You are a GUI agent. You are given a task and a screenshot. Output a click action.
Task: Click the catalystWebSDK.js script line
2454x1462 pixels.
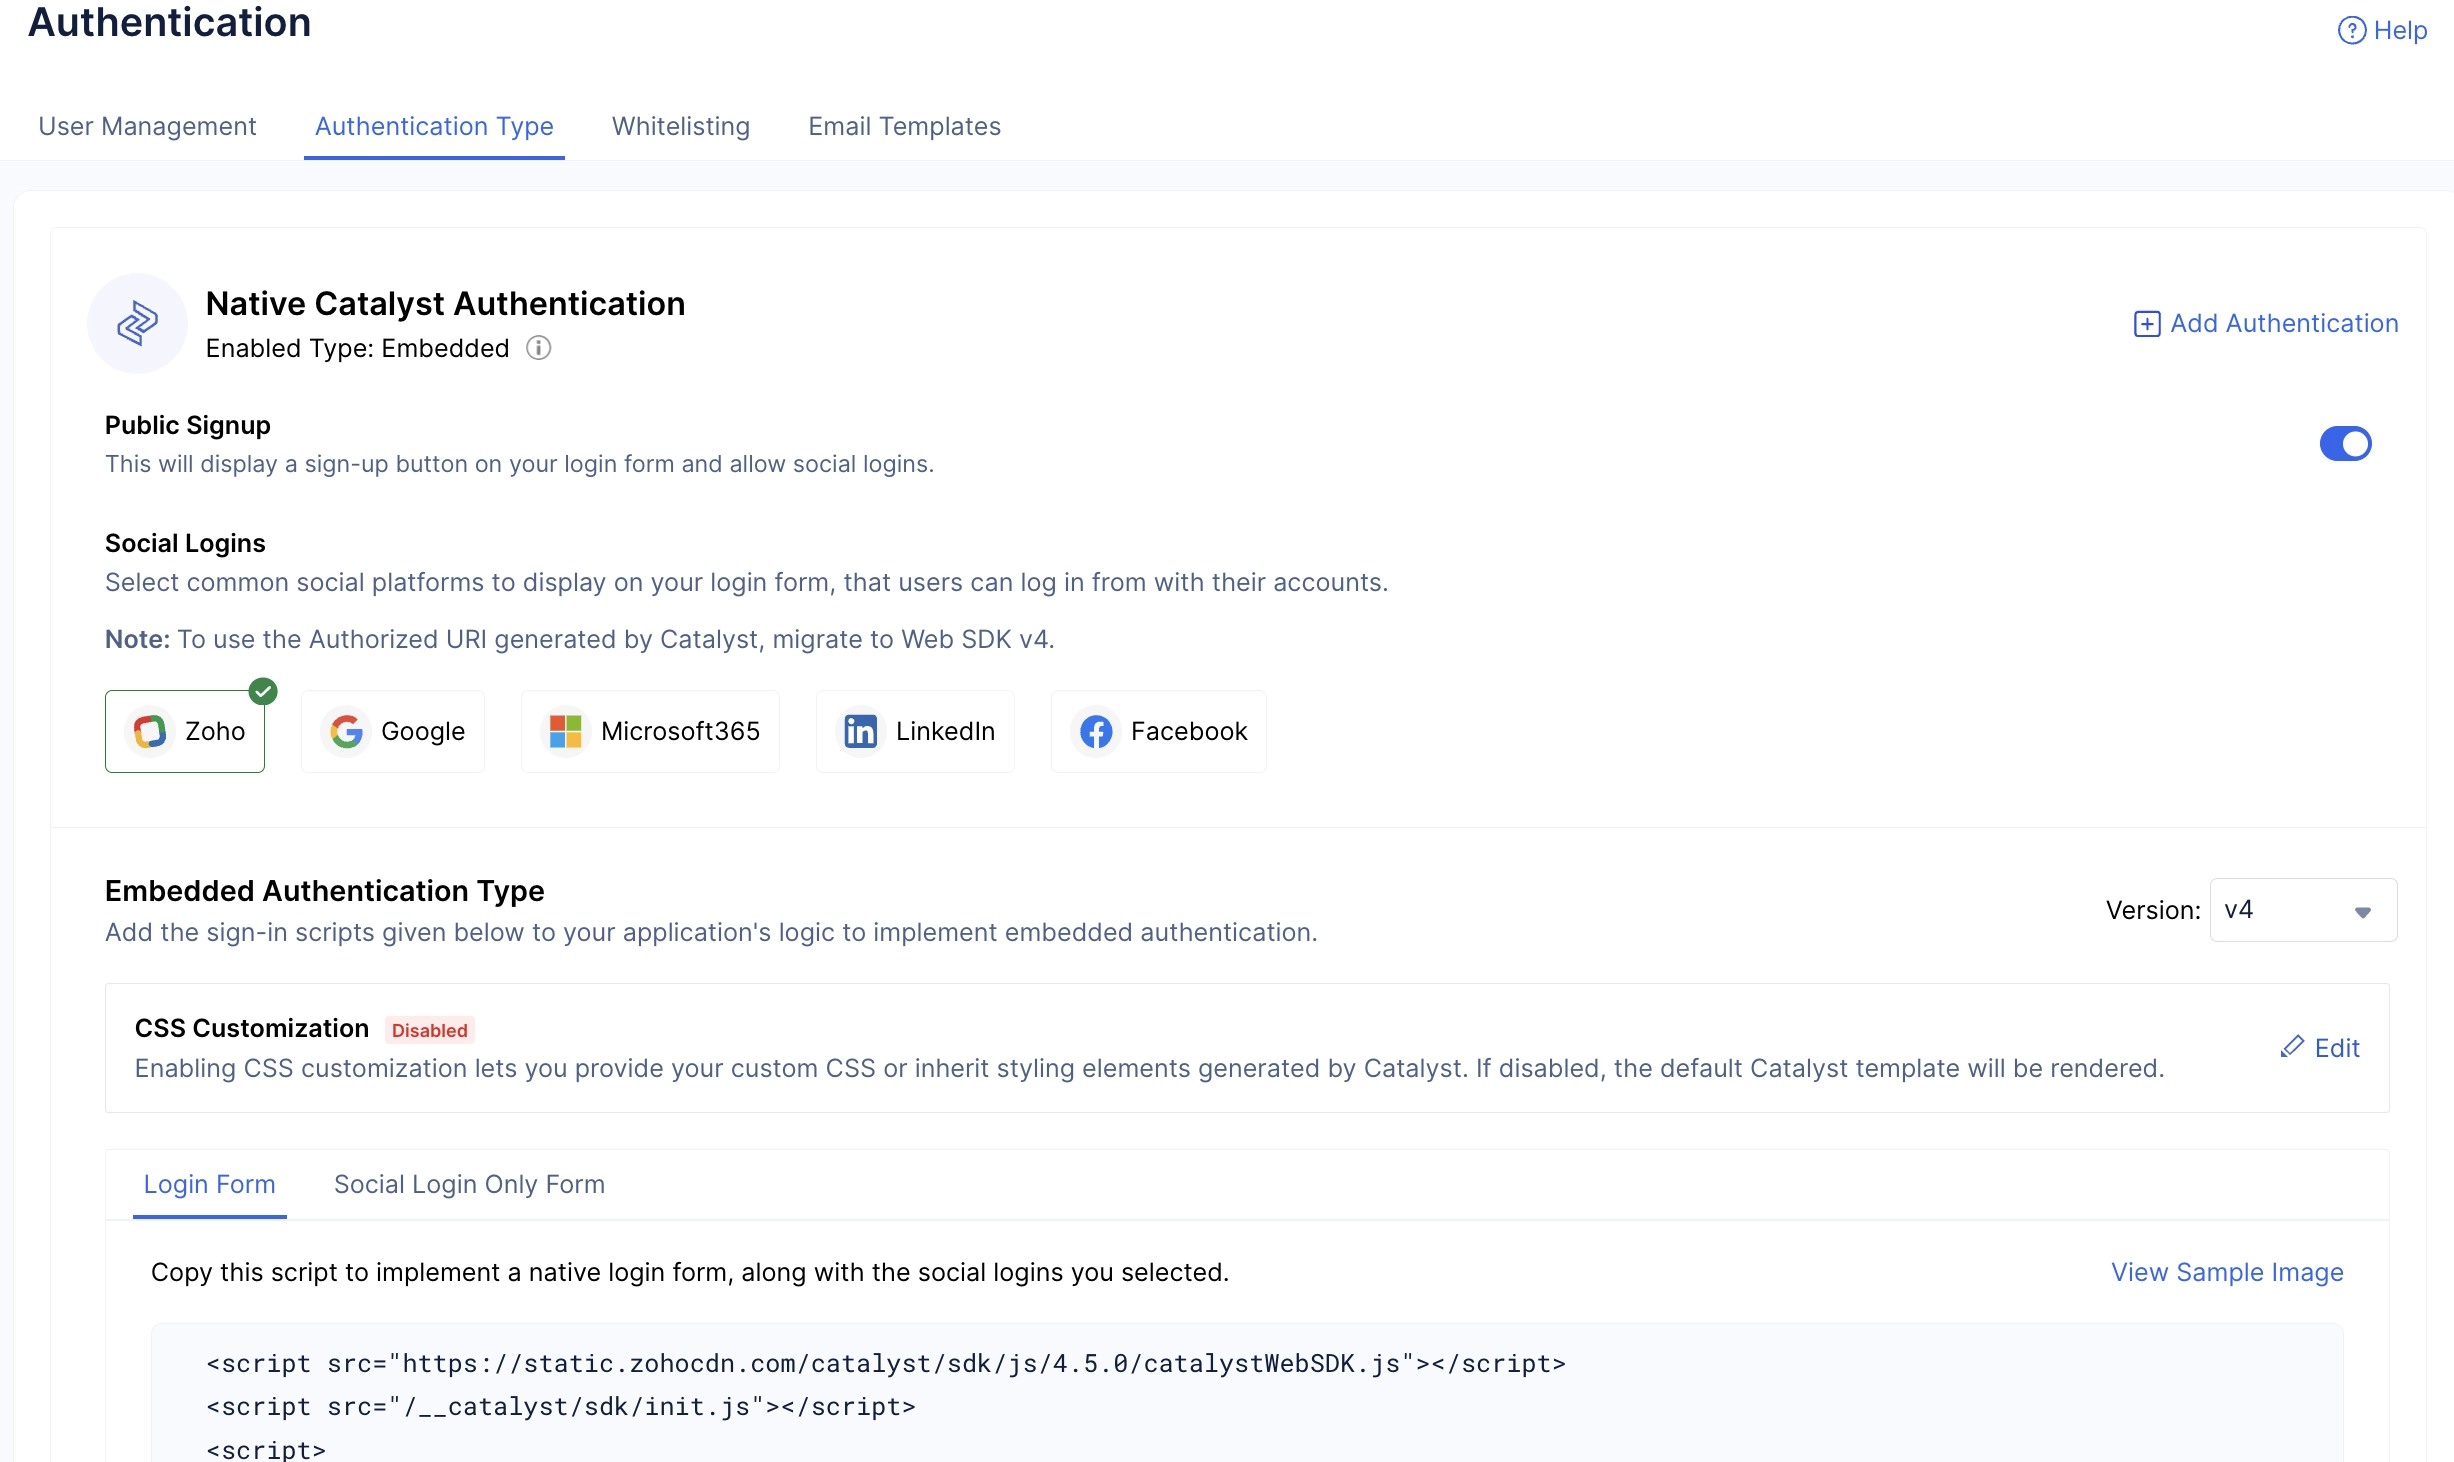point(886,1363)
